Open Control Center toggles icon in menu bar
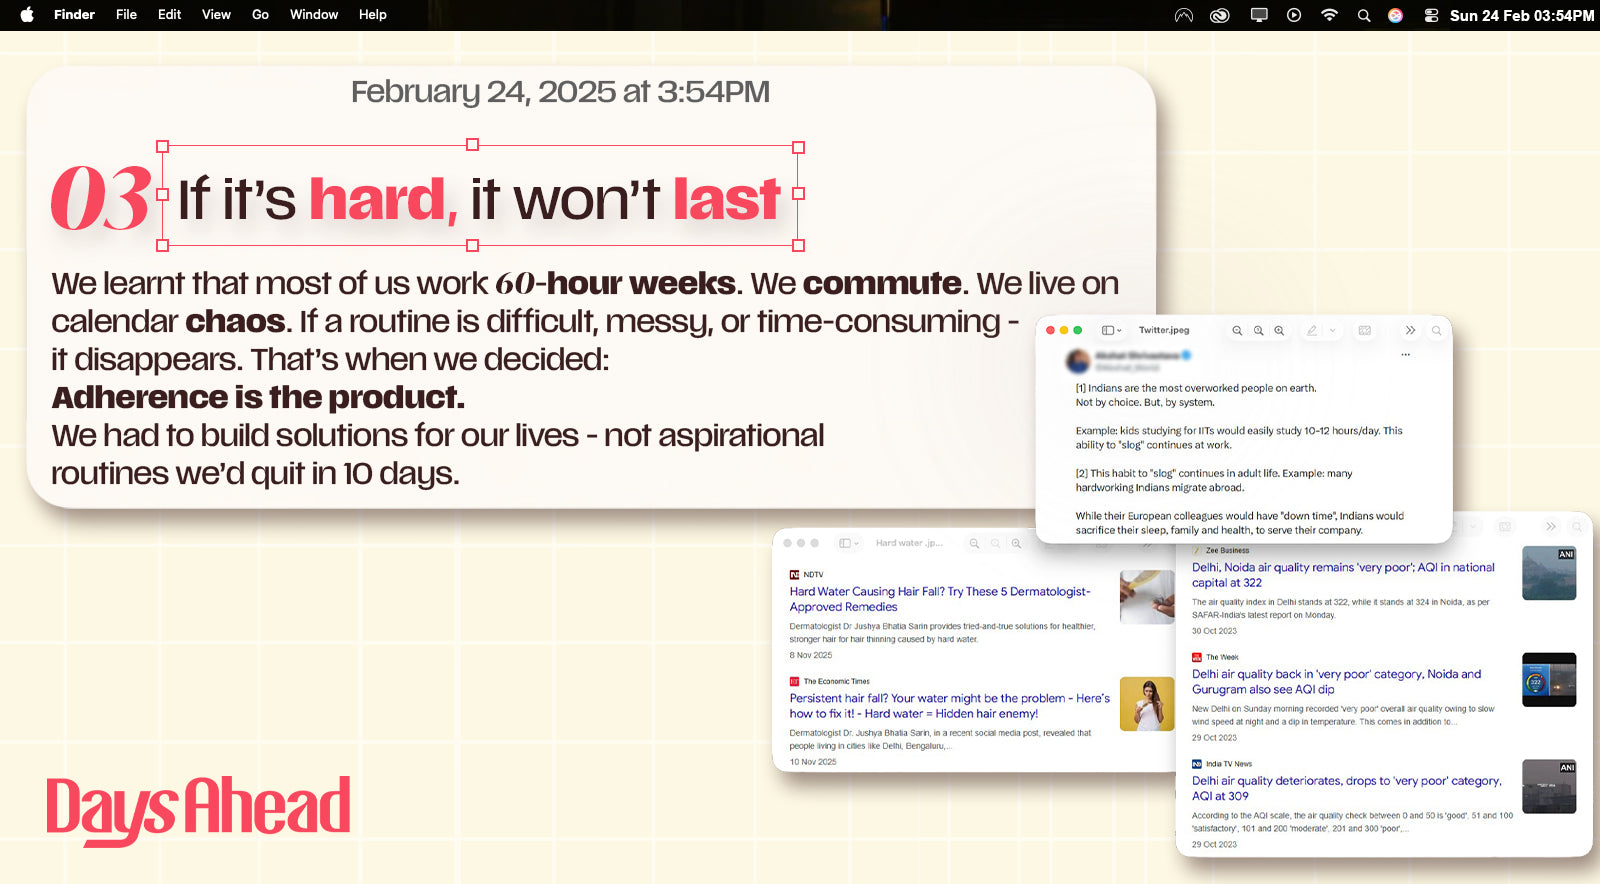This screenshot has width=1600, height=884. [1431, 15]
